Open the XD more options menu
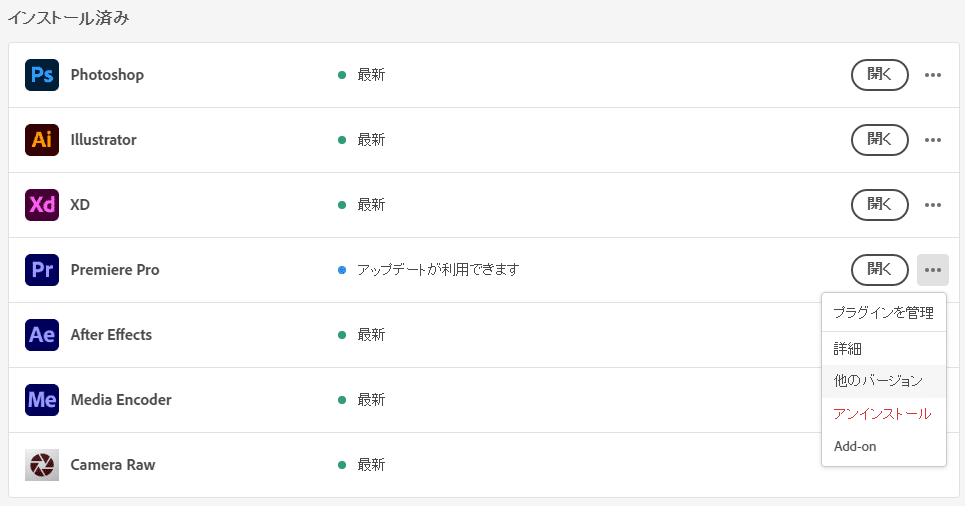This screenshot has height=506, width=965. point(933,205)
